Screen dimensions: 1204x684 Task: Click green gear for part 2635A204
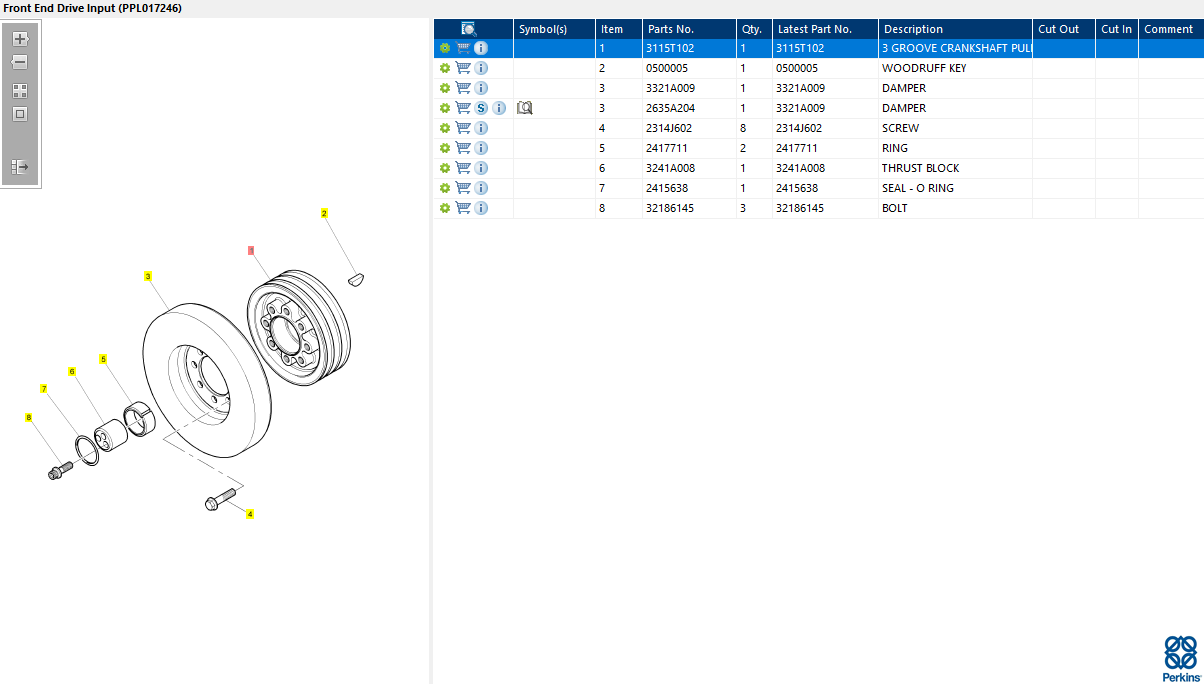coord(445,108)
